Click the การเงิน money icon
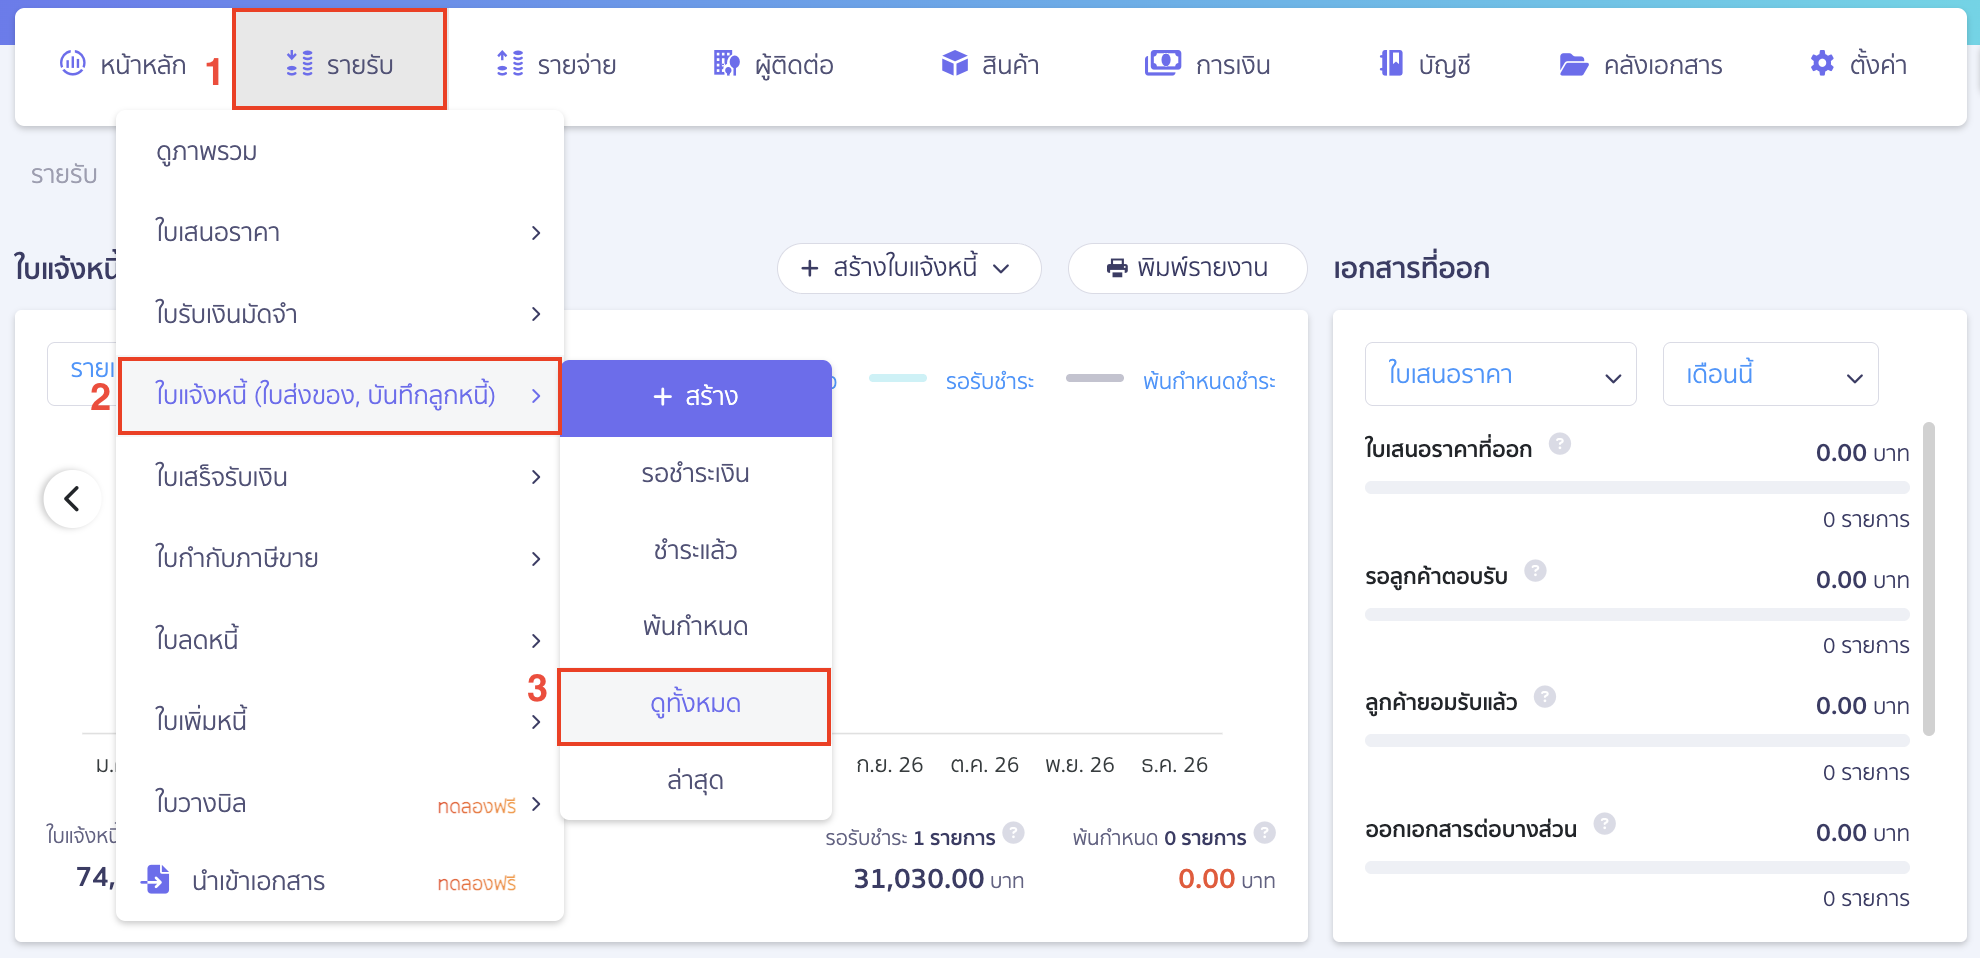 click(x=1163, y=63)
